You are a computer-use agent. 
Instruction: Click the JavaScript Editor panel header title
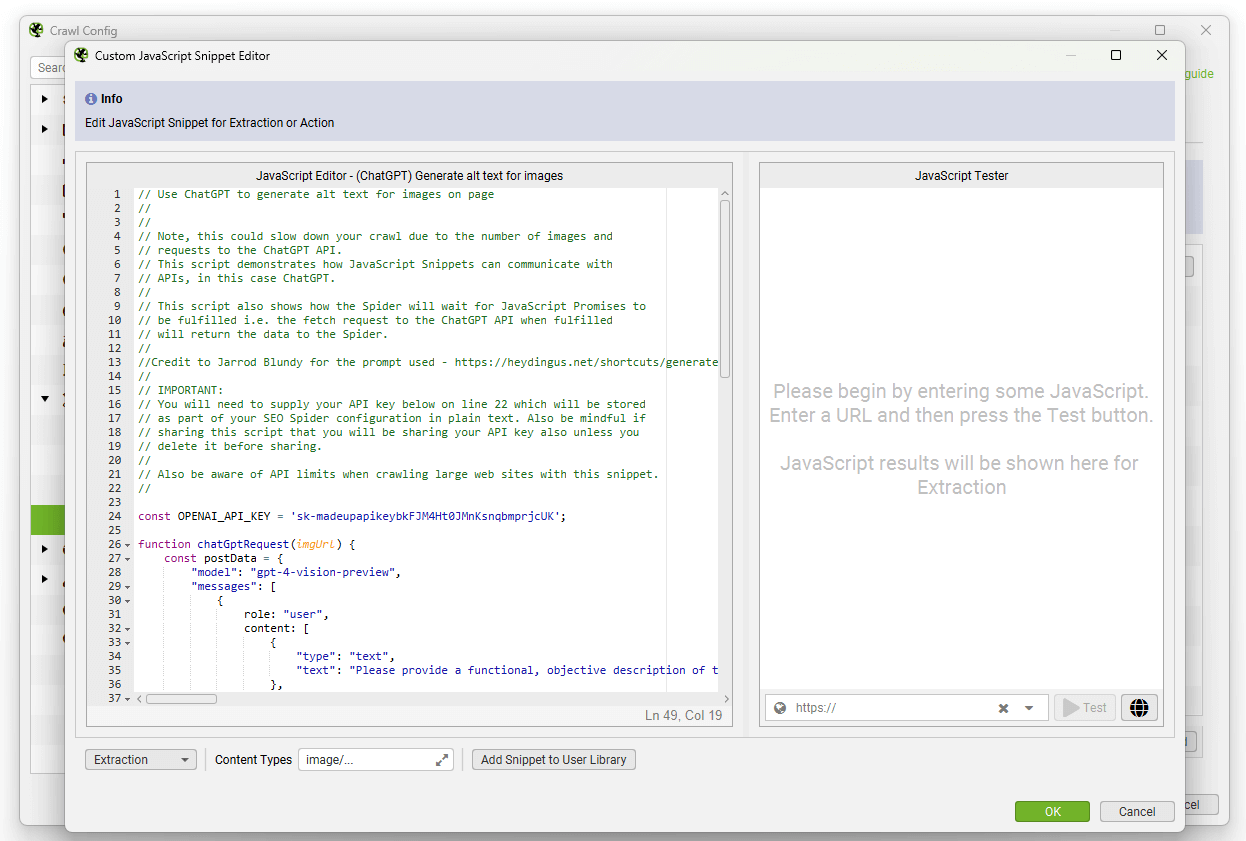pyautogui.click(x=409, y=176)
